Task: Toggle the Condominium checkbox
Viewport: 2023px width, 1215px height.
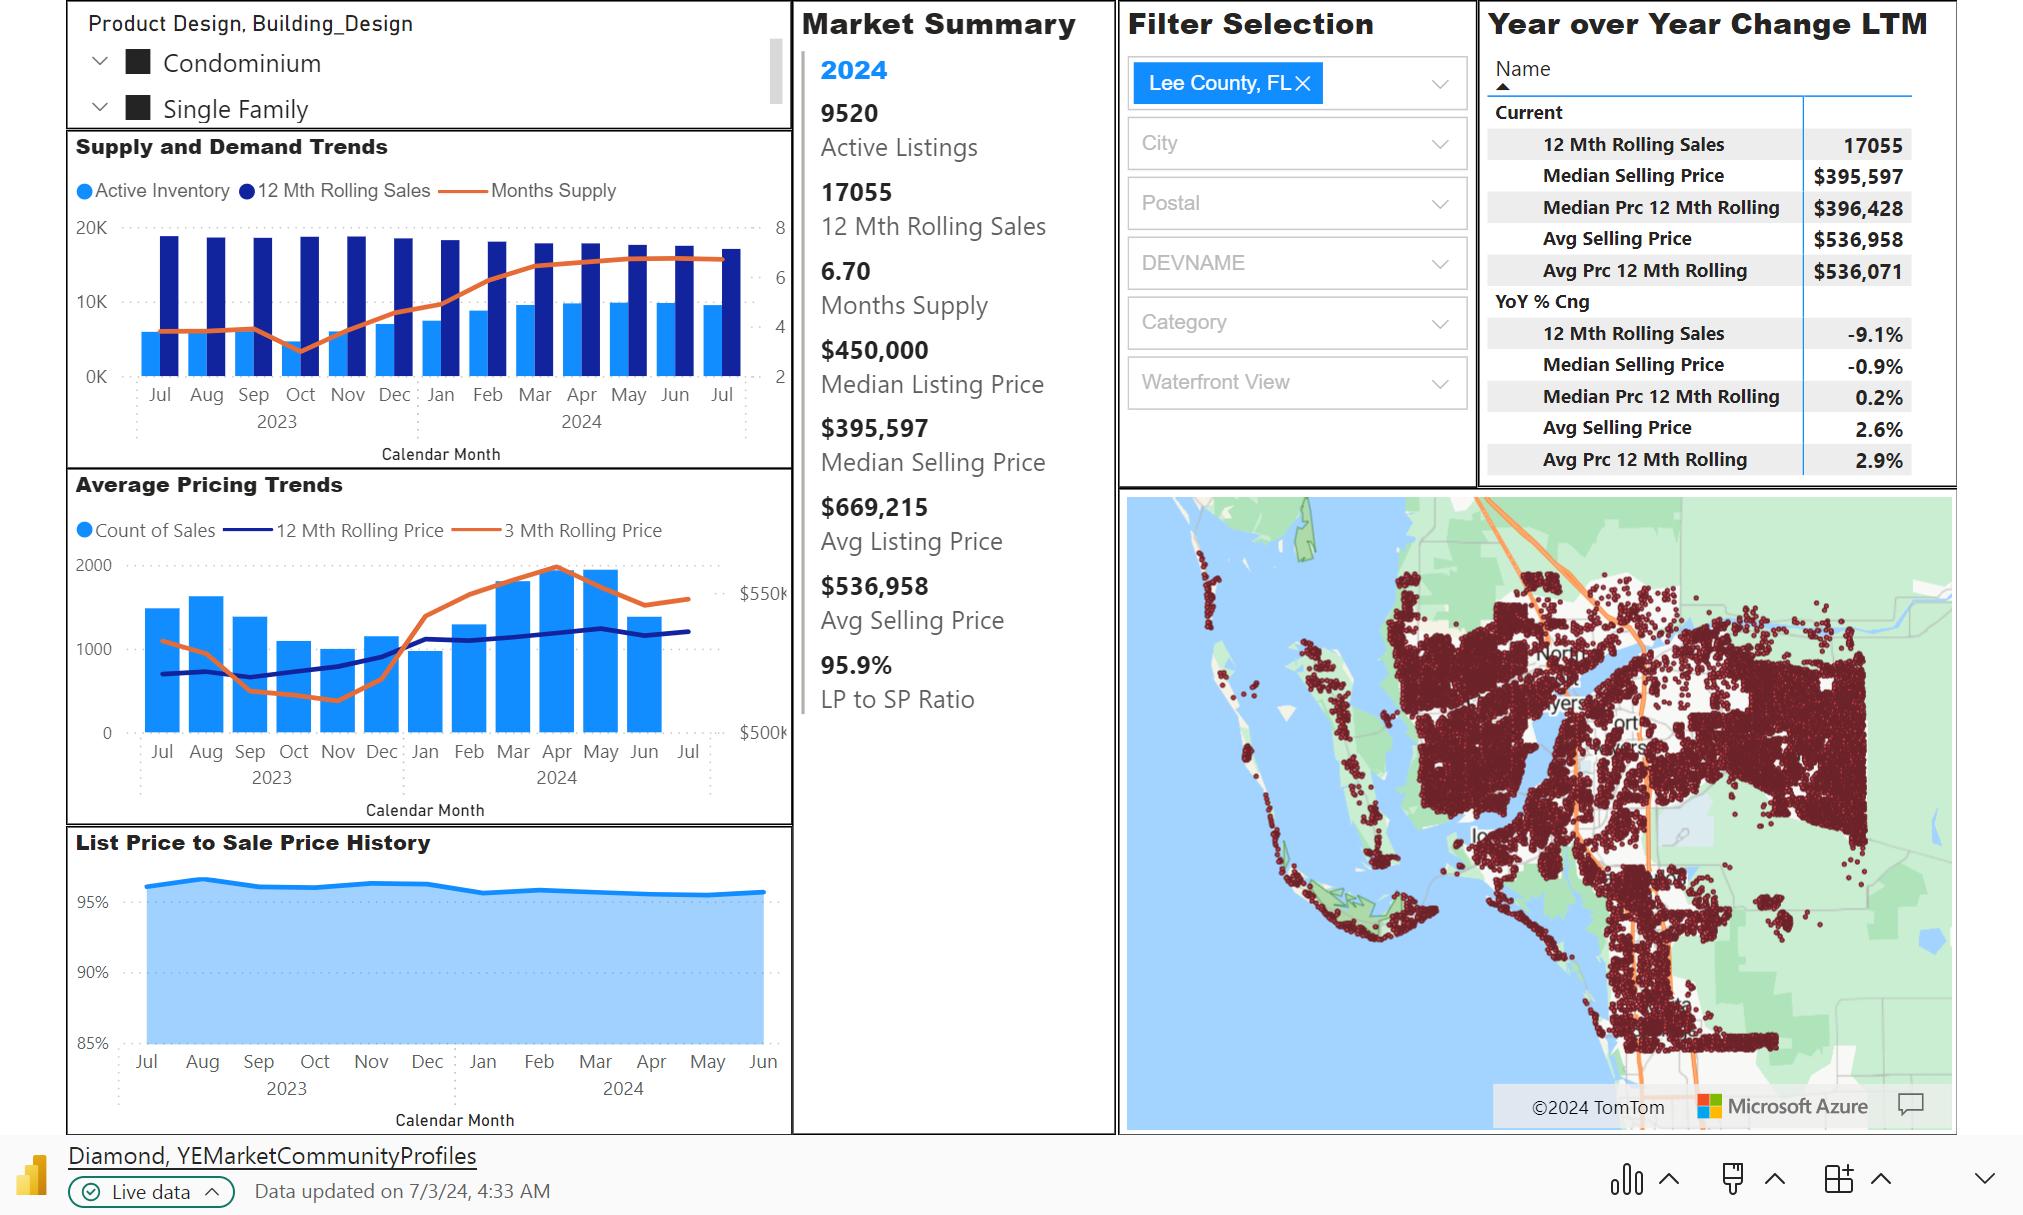Action: point(138,63)
